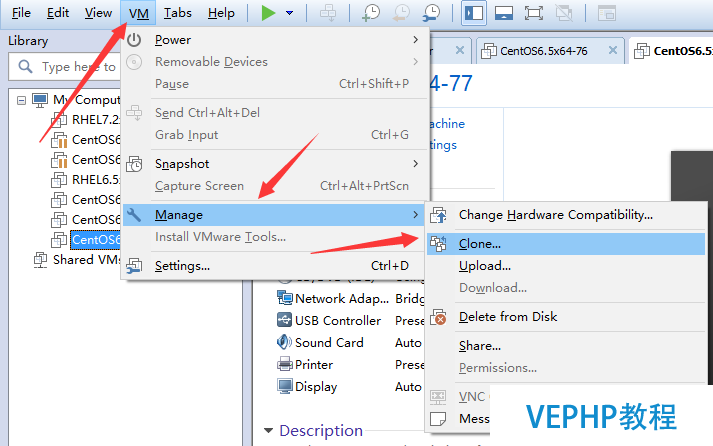Viewport: 713px width, 446px height.
Task: Select the Display device row
Action: pos(350,386)
